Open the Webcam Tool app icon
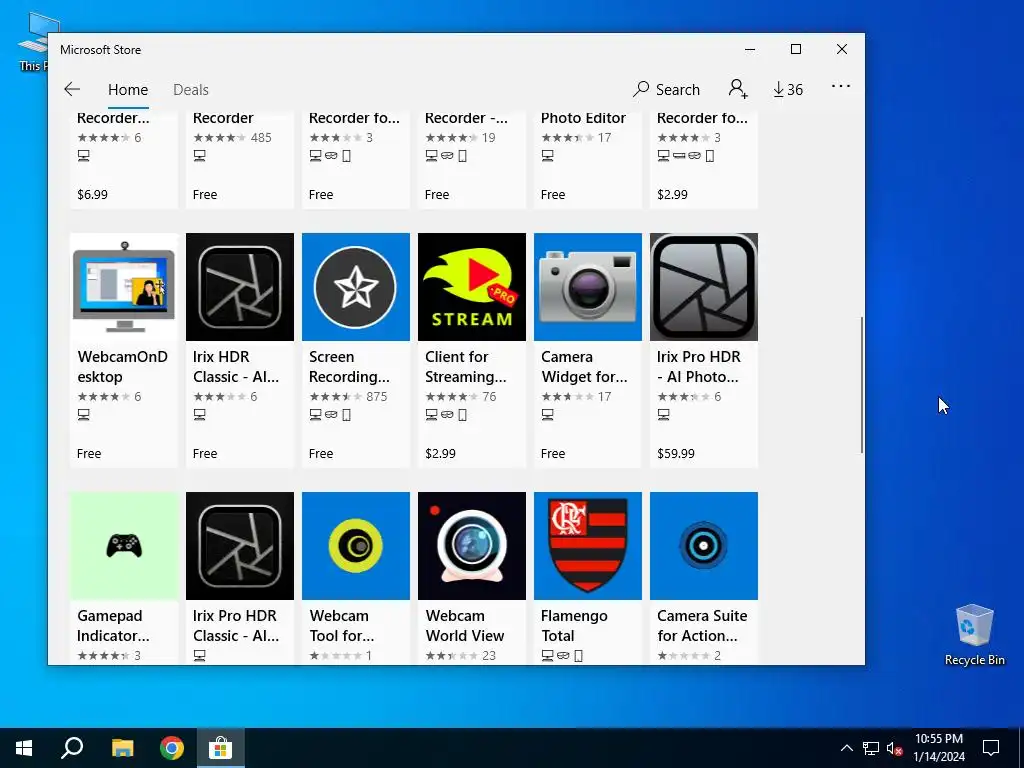Viewport: 1024px width, 768px height. tap(356, 546)
